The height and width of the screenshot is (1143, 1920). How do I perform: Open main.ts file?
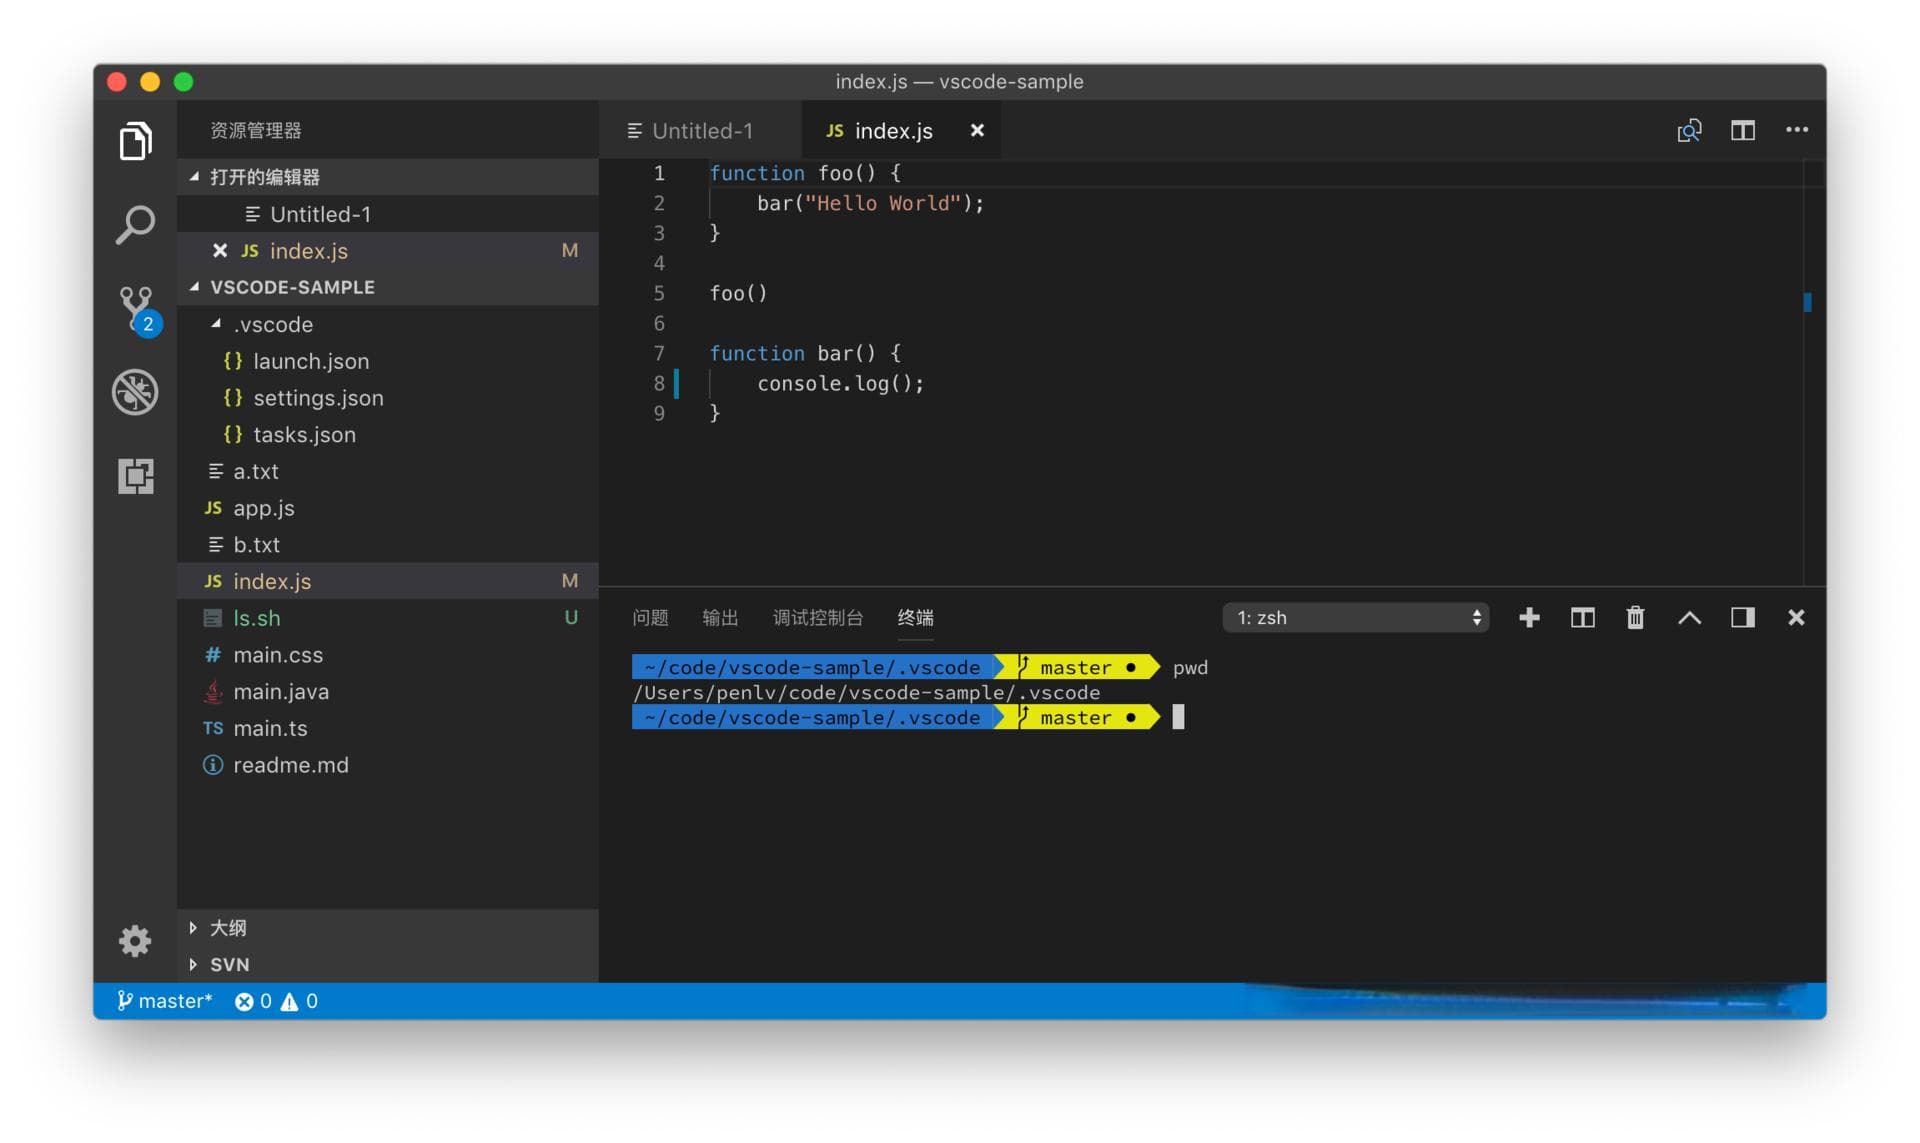(x=388, y=728)
